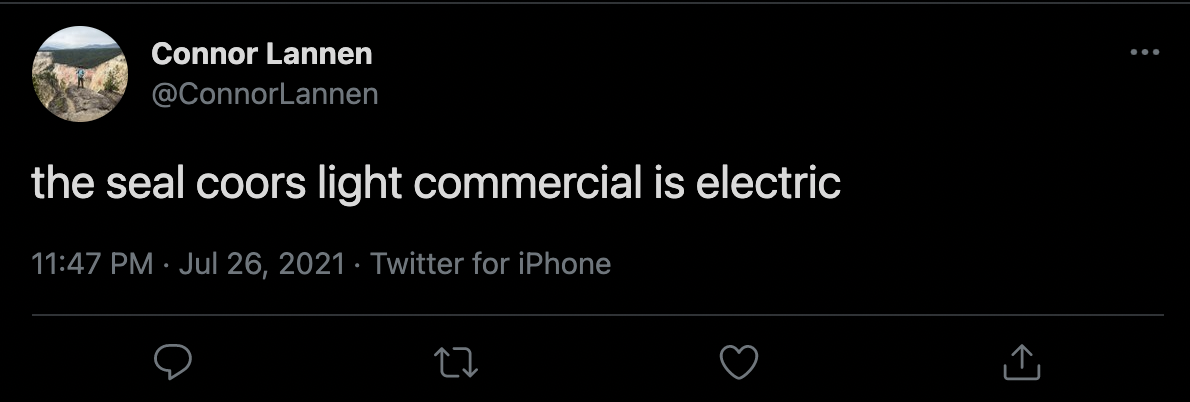Open the share tweet menu
This screenshot has width=1190, height=402.
pos(1022,363)
